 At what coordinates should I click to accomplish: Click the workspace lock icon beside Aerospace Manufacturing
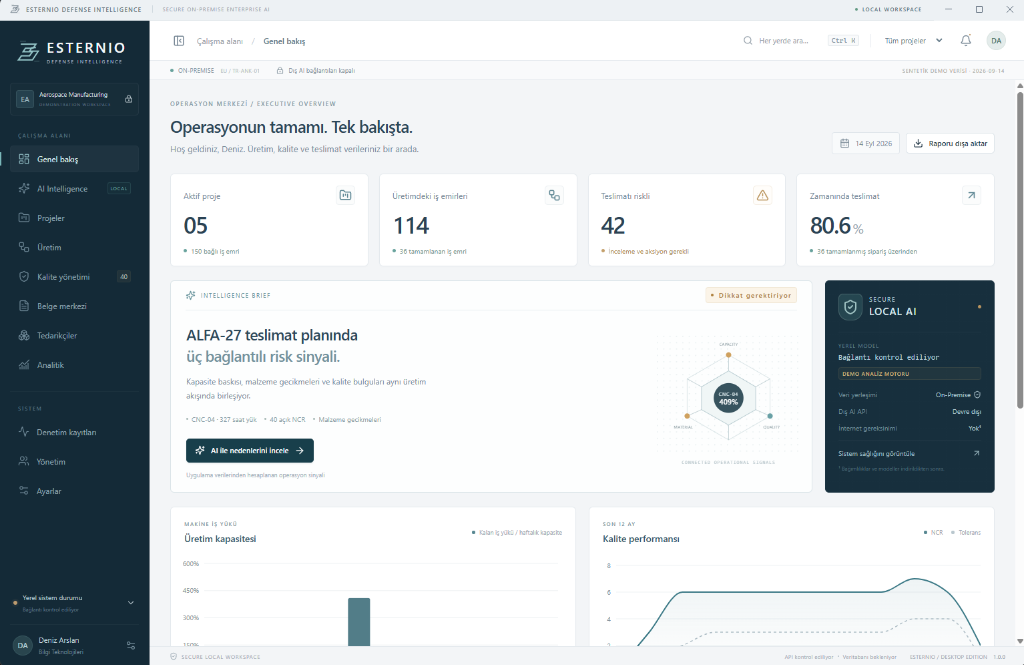click(129, 99)
